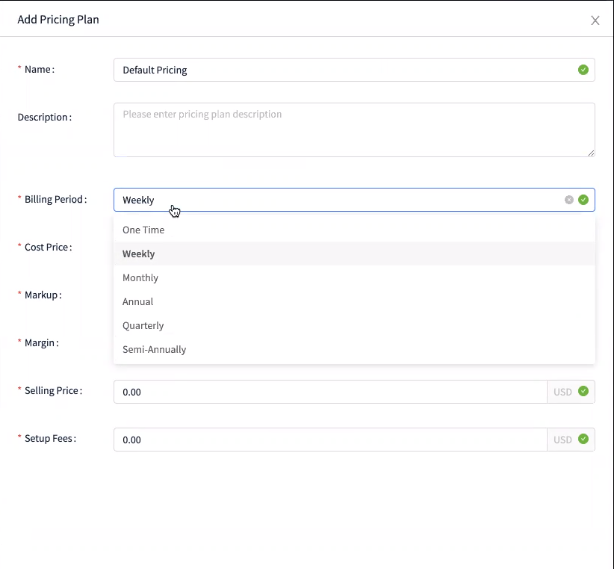Click into the Name text field

pyautogui.click(x=340, y=70)
